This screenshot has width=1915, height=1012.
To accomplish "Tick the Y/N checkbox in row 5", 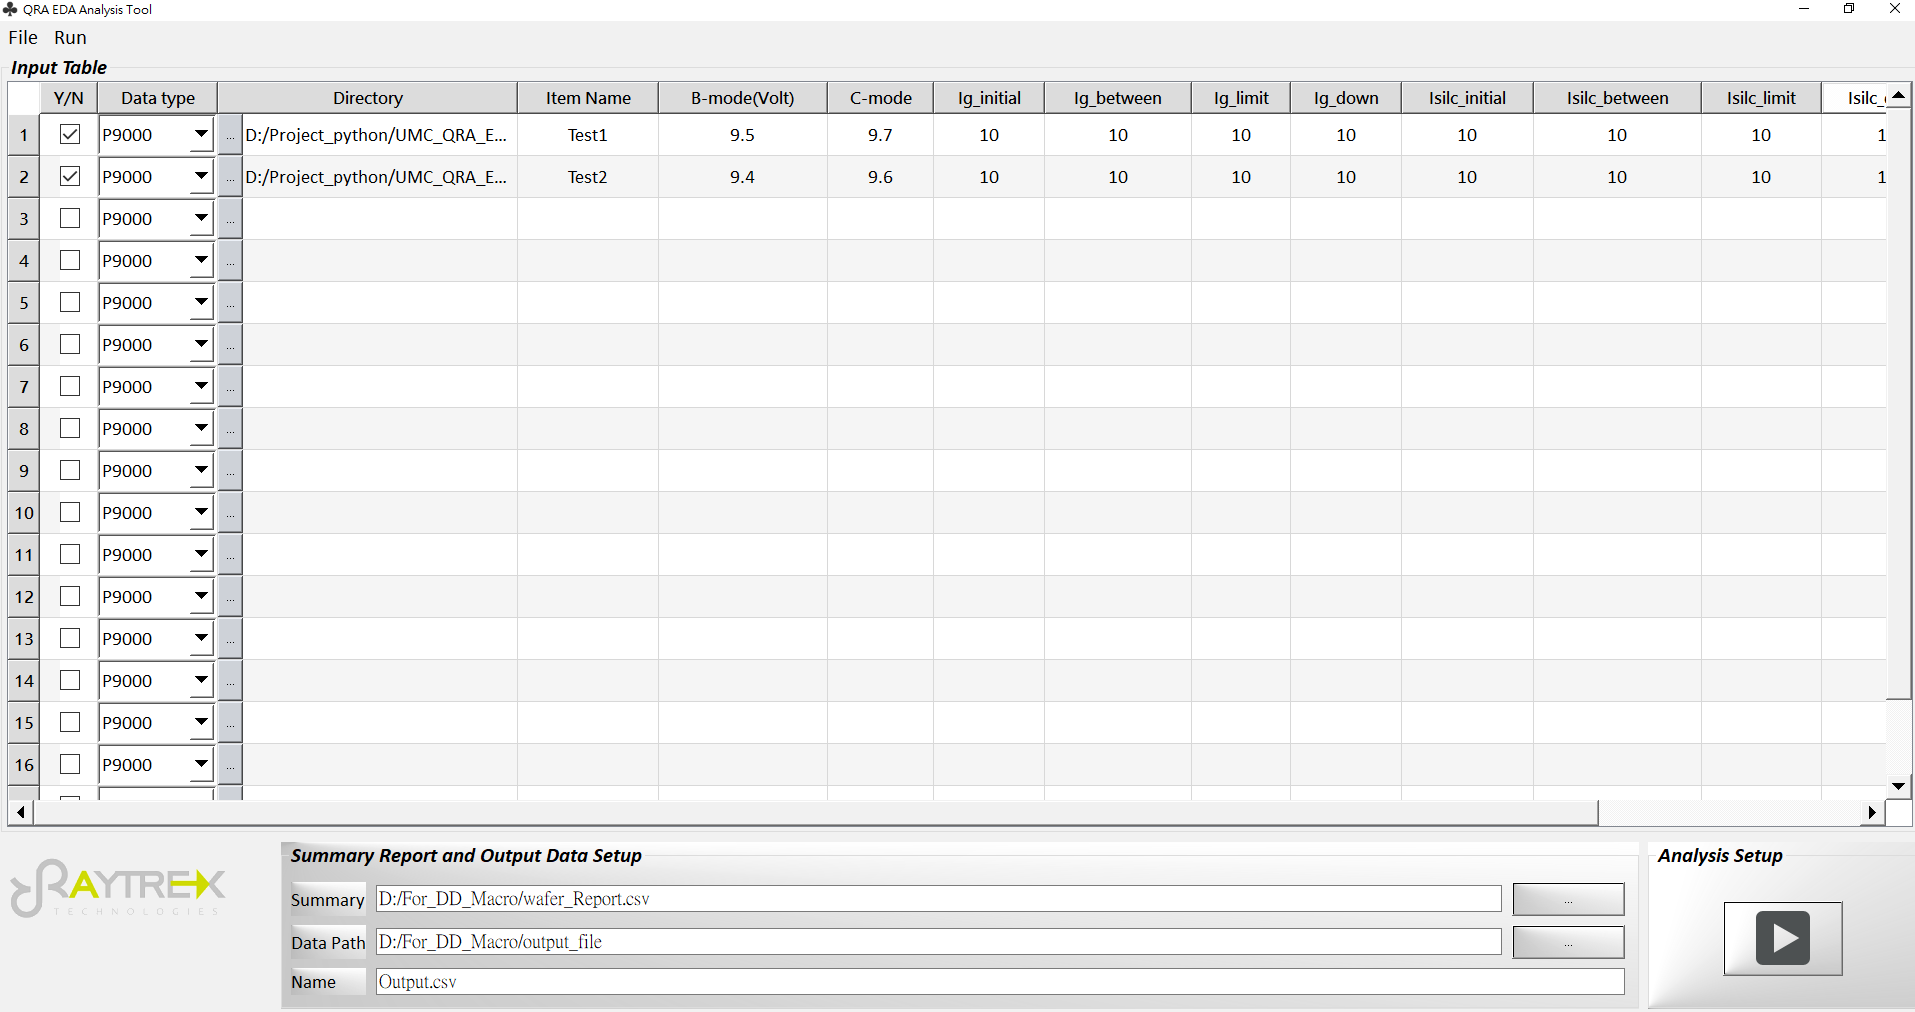I will click(70, 302).
